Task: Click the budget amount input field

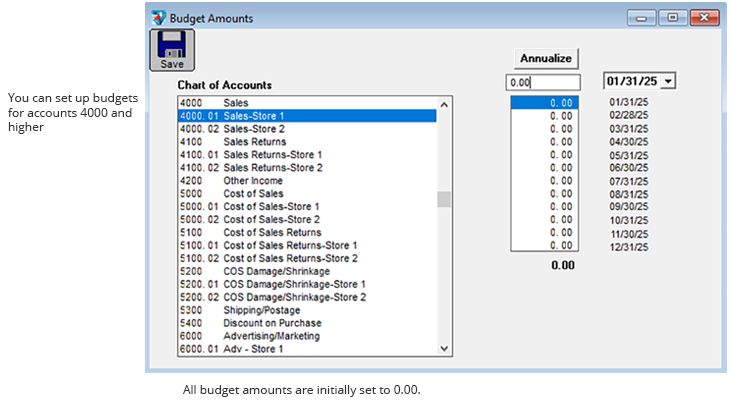Action: (543, 83)
